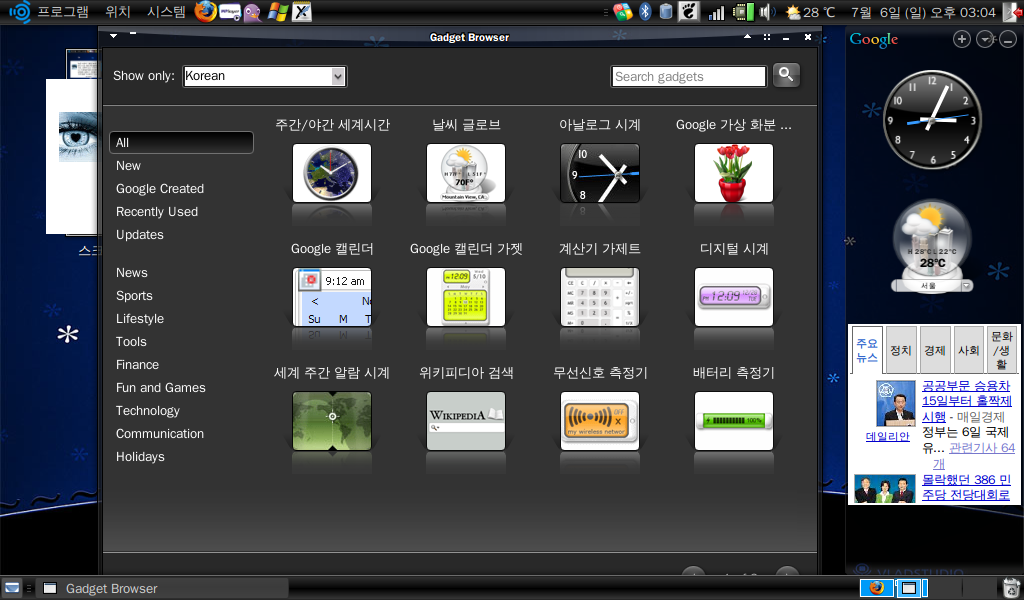This screenshot has height=600, width=1024.
Task: Open the 위치 places menu
Action: click(118, 12)
